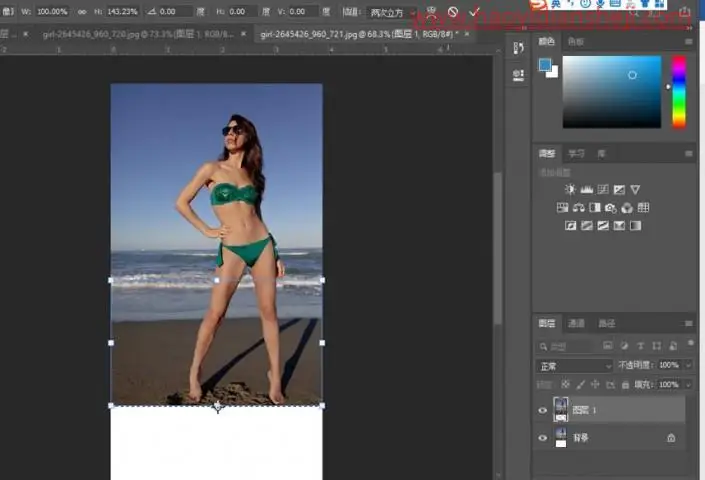This screenshot has height=480, width=705.
Task: Open the fill 100% dropdown arrow
Action: coord(688,385)
